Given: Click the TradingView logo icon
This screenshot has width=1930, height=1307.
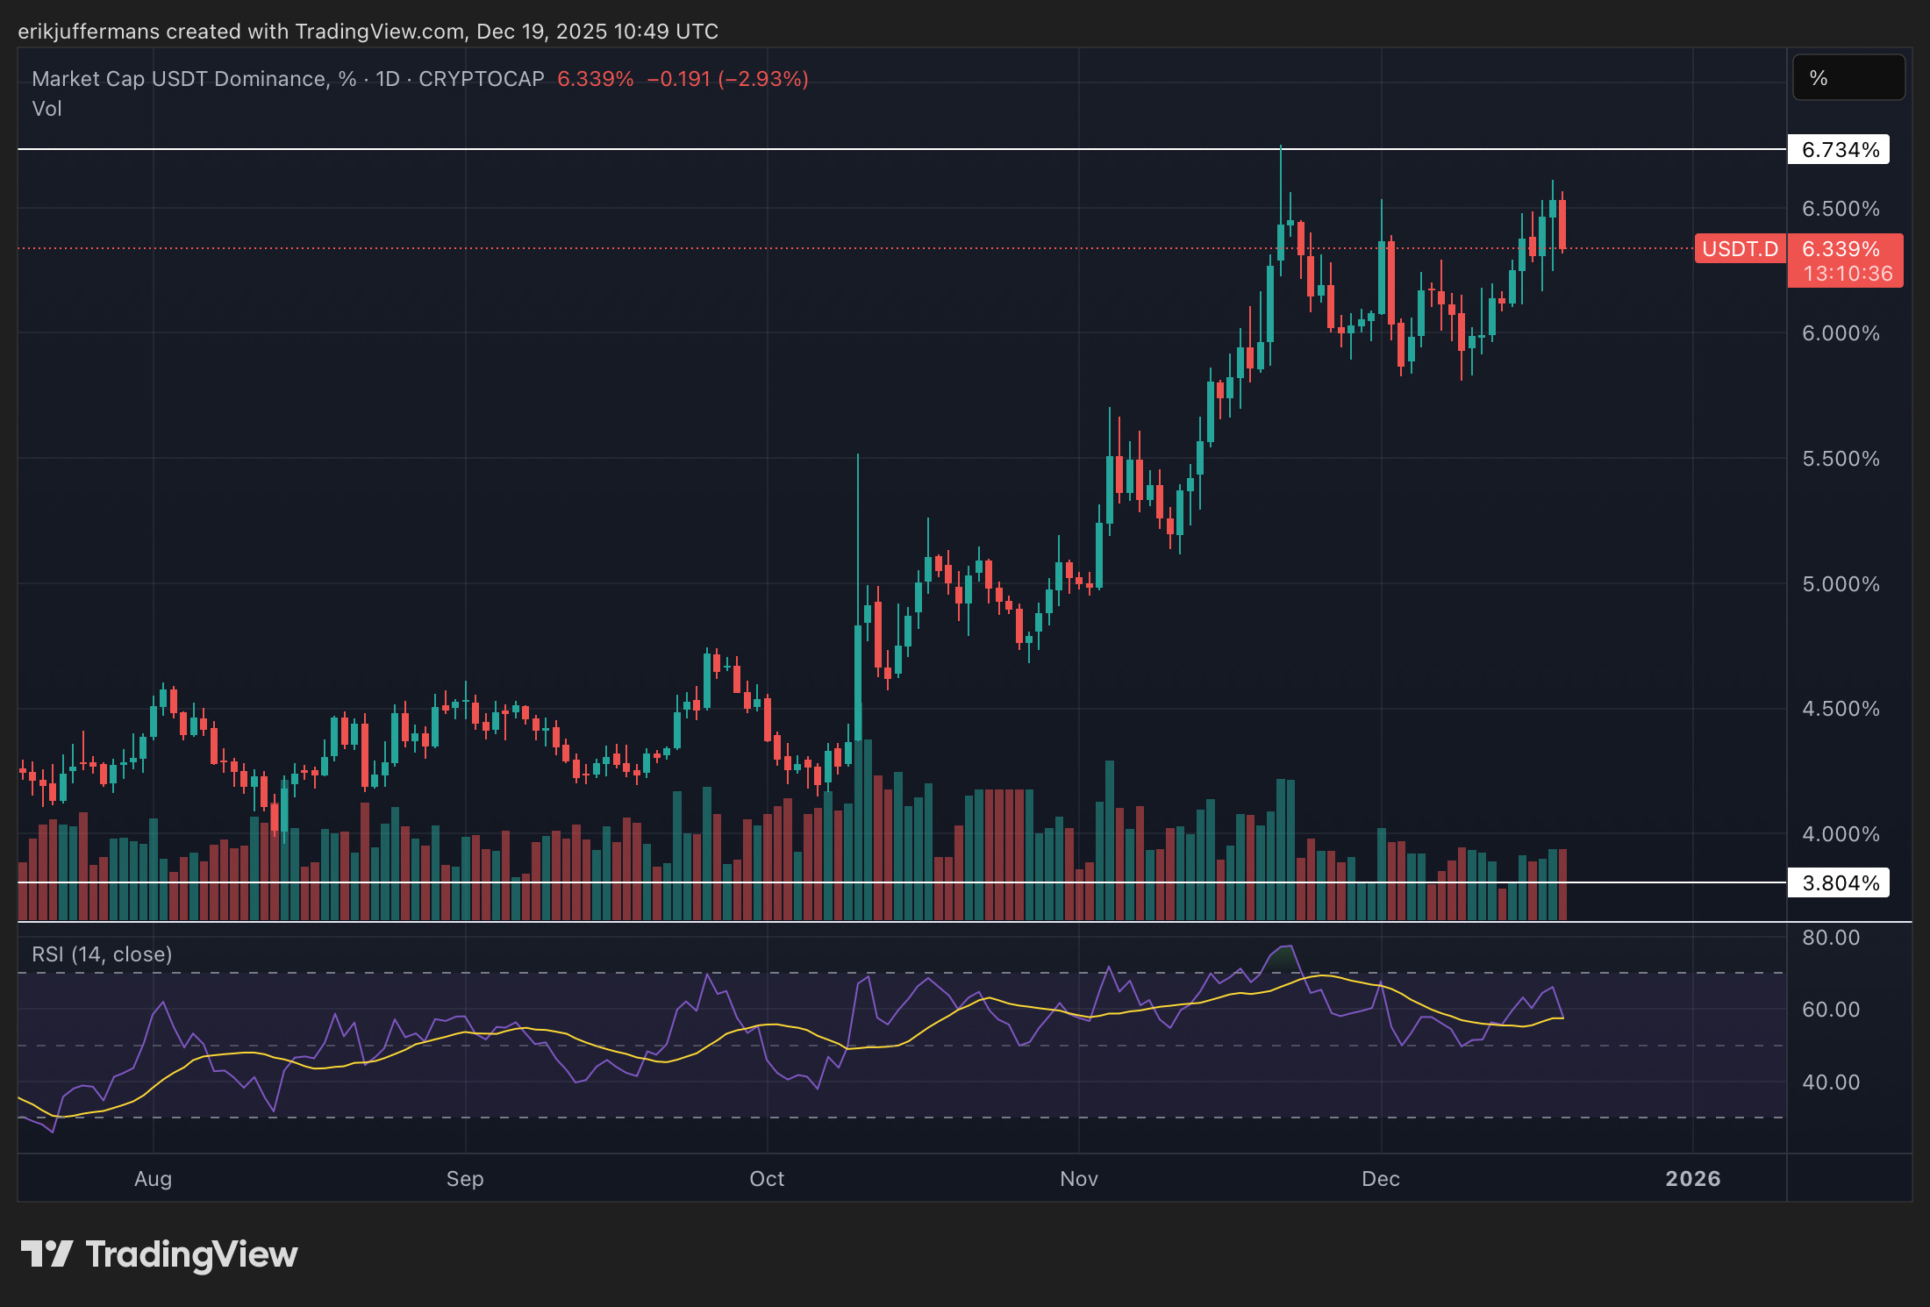Looking at the screenshot, I should (x=46, y=1254).
